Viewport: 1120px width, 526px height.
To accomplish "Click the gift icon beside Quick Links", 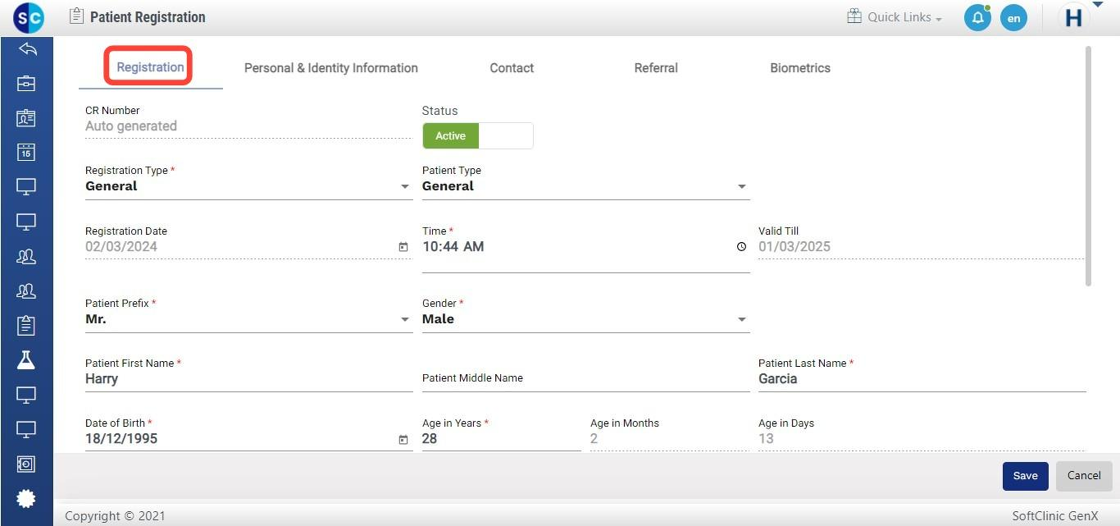I will [854, 16].
